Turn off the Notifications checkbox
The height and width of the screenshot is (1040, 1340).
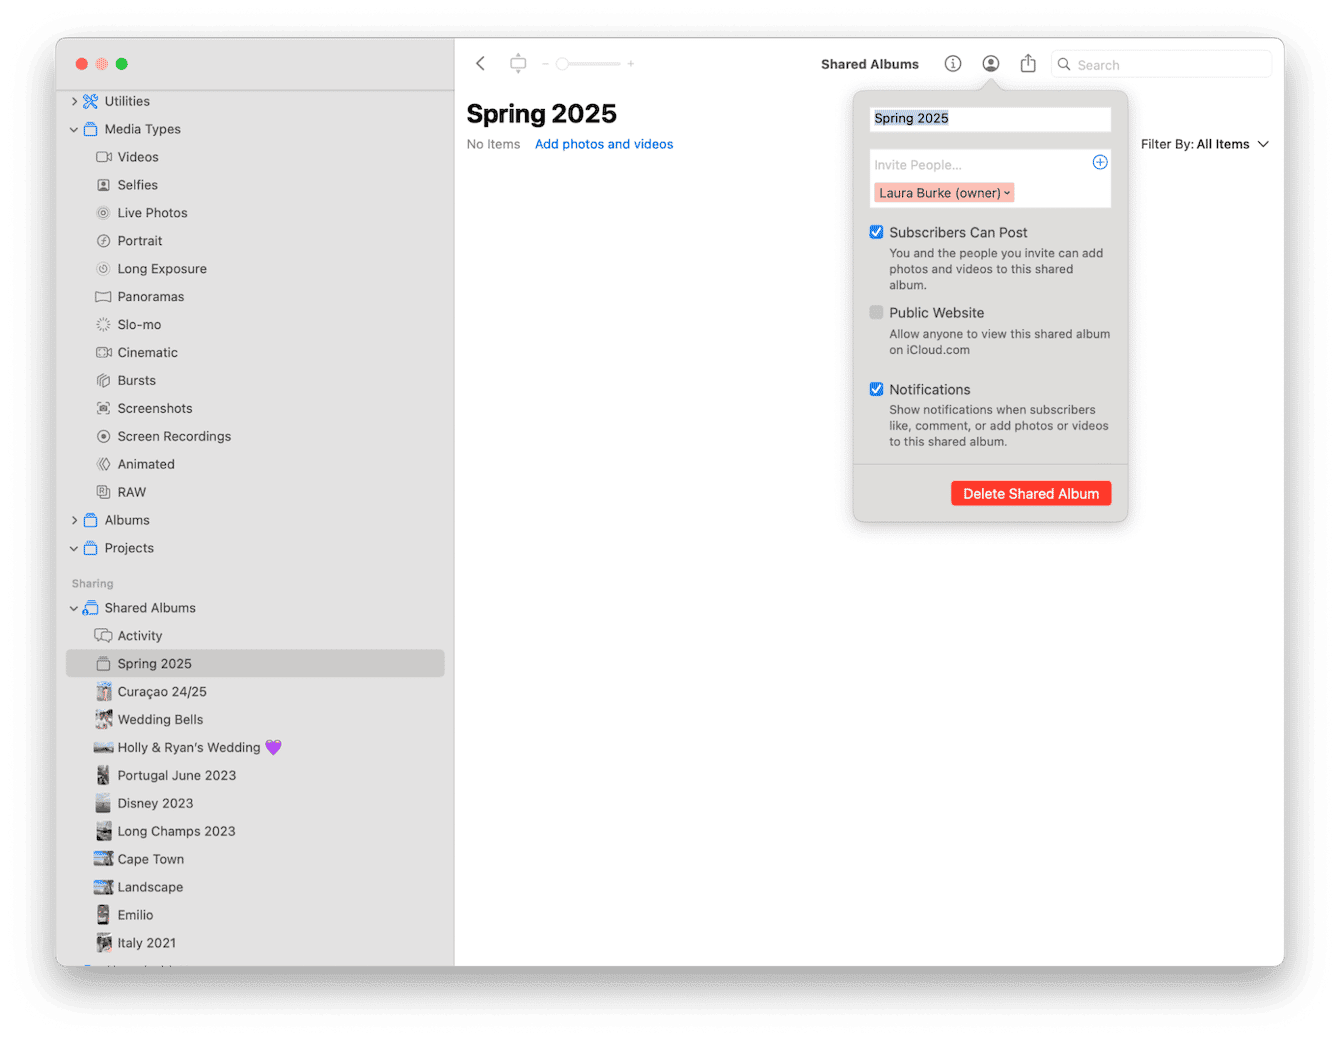point(876,389)
